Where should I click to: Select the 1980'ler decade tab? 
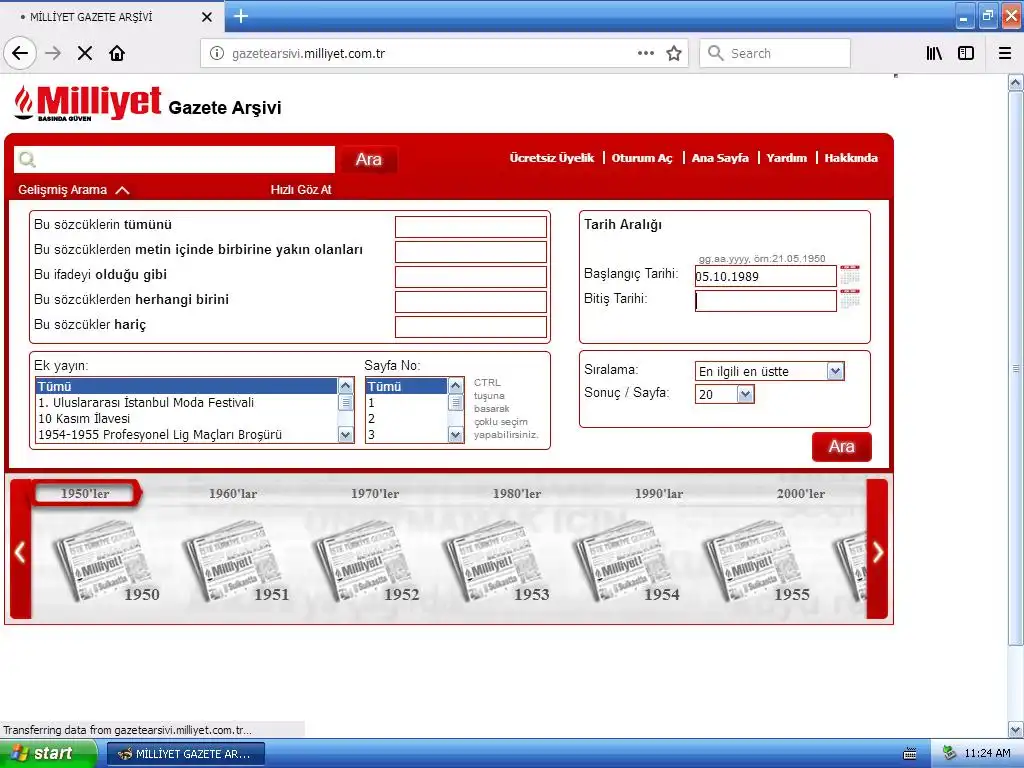click(x=517, y=494)
